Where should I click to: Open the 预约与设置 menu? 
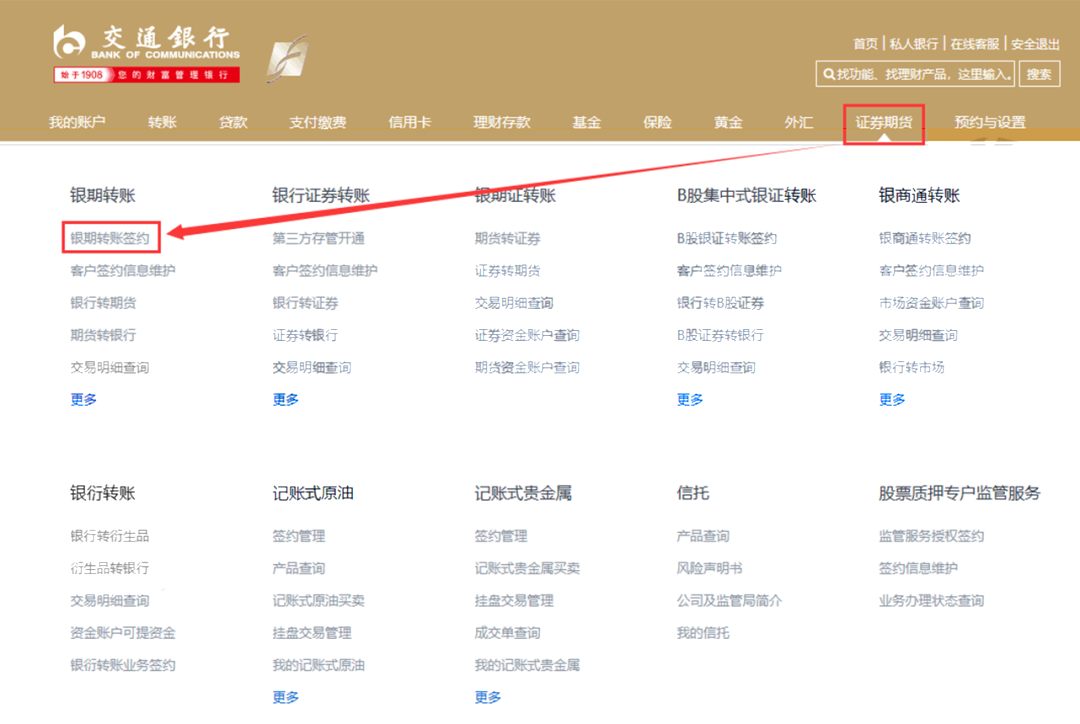tap(991, 121)
